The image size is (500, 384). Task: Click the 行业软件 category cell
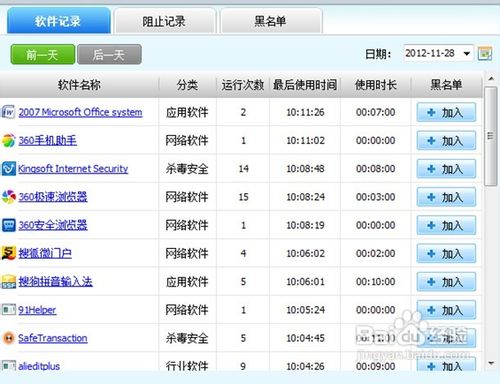point(187,366)
